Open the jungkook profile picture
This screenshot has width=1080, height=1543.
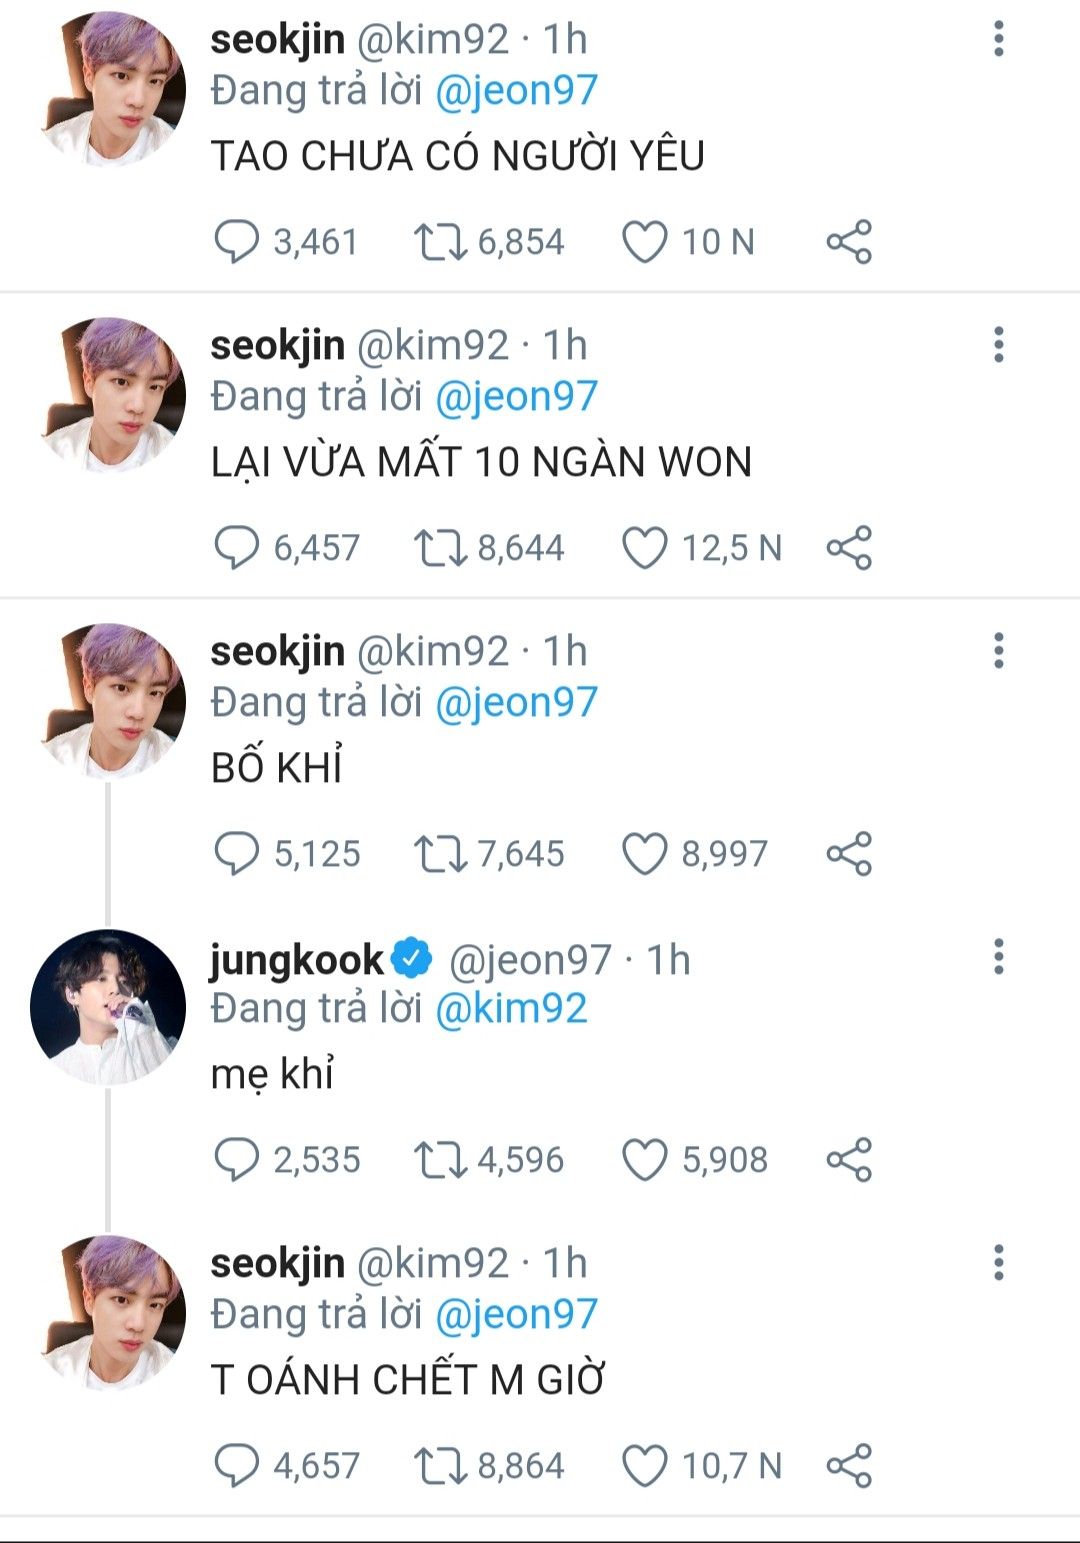pos(108,1007)
